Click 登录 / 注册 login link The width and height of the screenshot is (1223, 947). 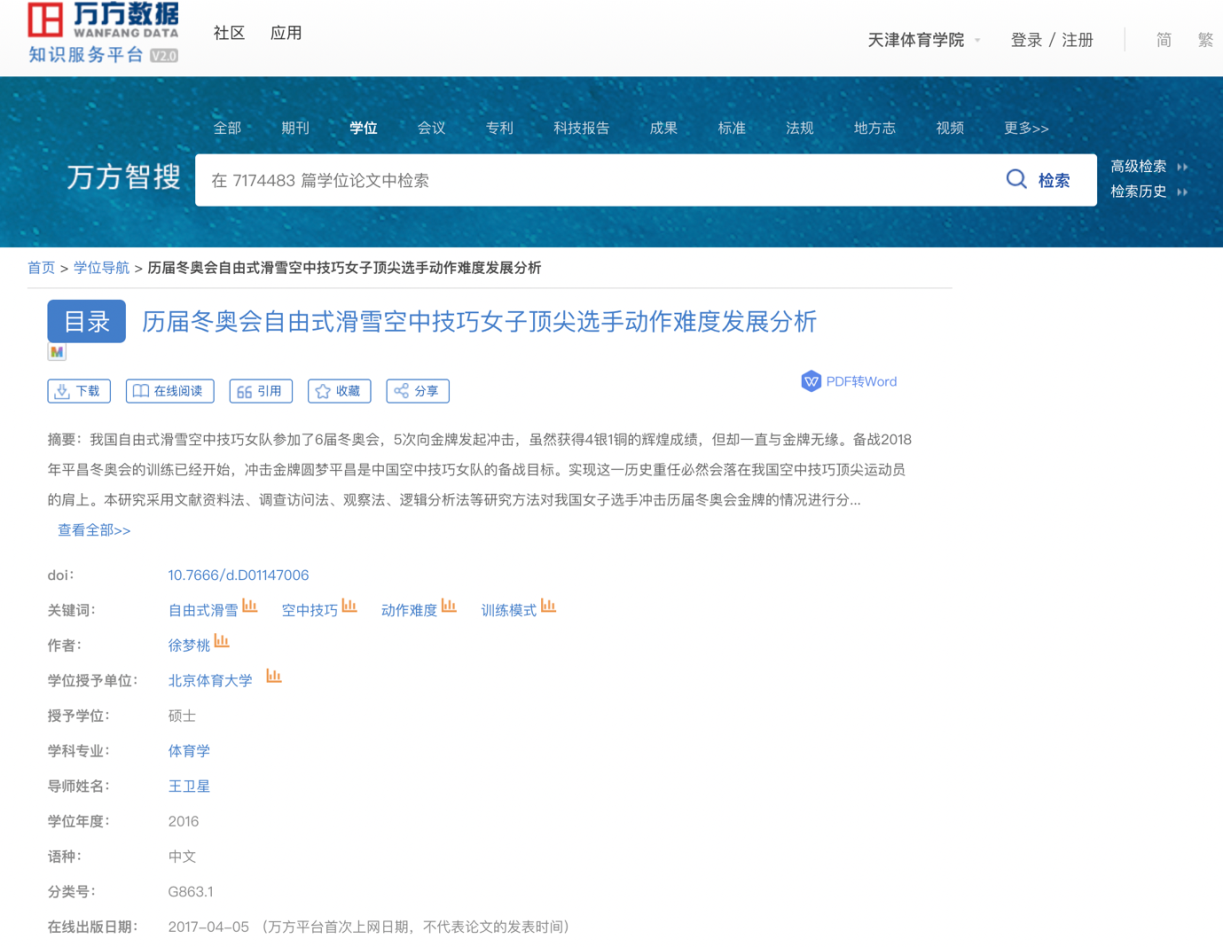pyautogui.click(x=1052, y=40)
